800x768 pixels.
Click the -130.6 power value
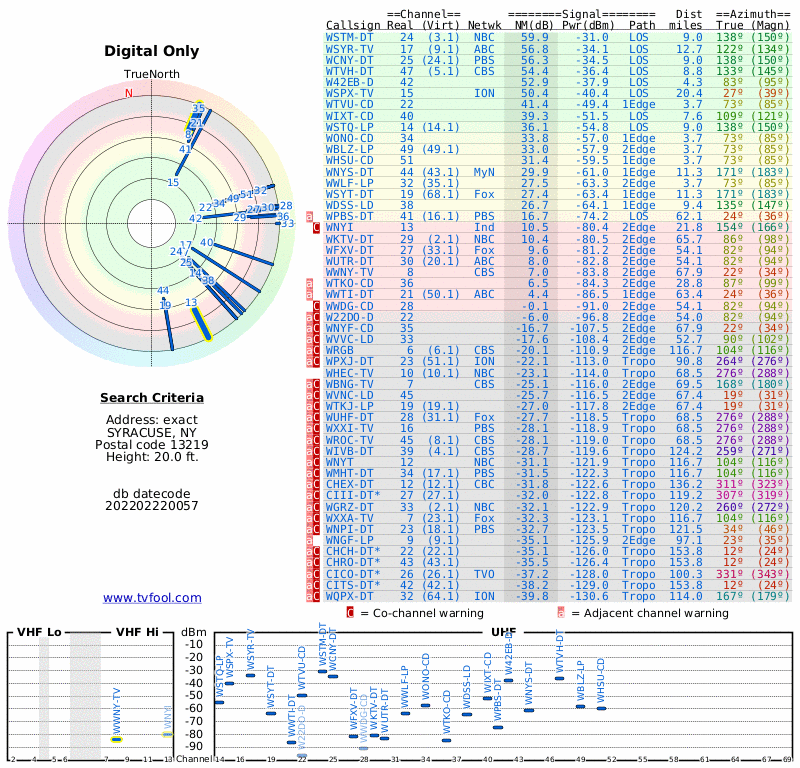pyautogui.click(x=589, y=596)
